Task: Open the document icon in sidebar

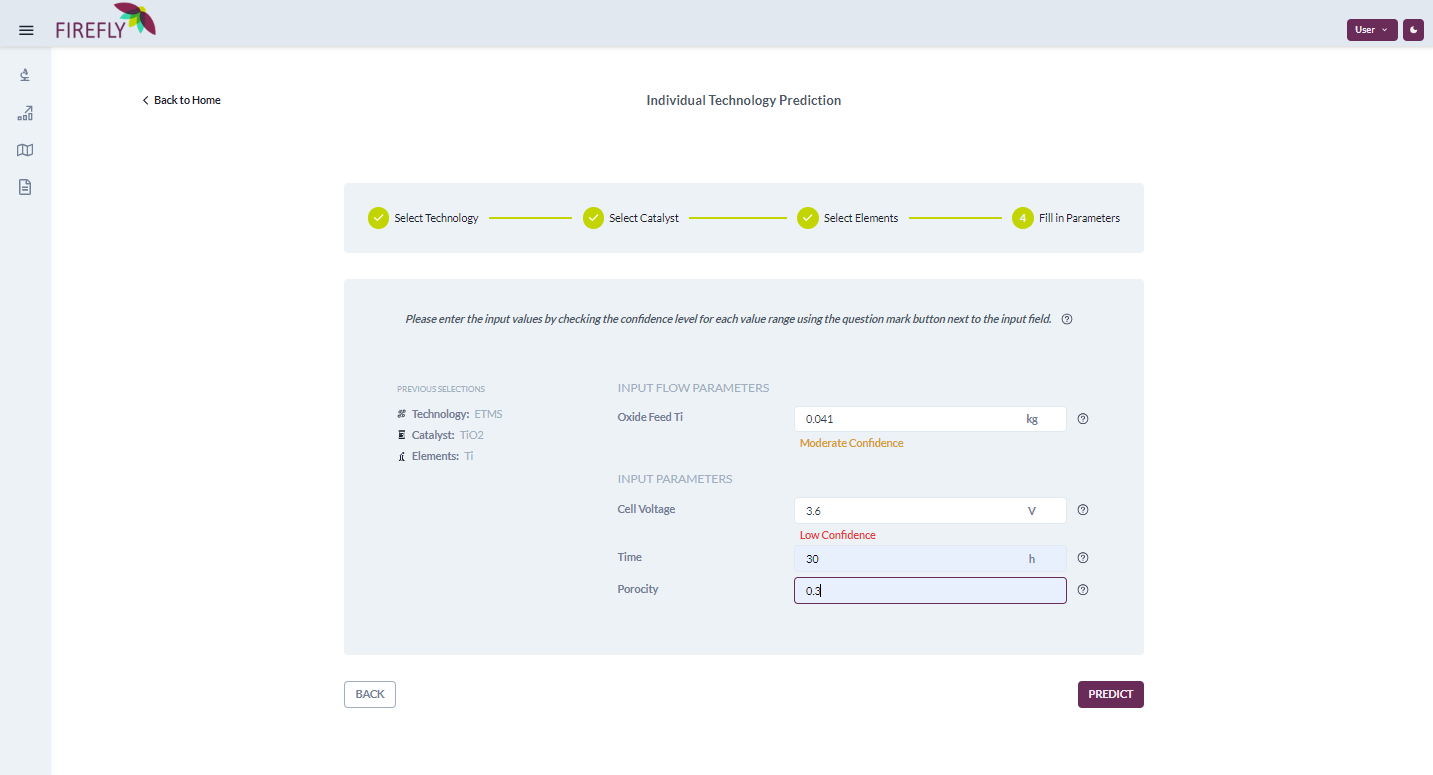Action: [25, 187]
